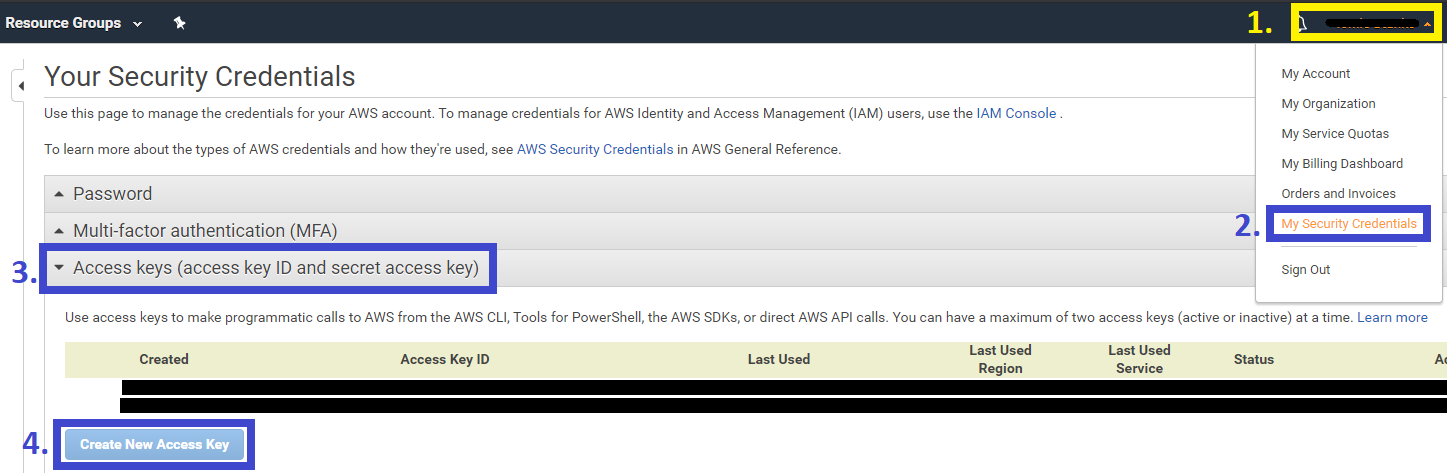Go to My Billing Dashboard
Screen dimensions: 1447x473
(1342, 164)
